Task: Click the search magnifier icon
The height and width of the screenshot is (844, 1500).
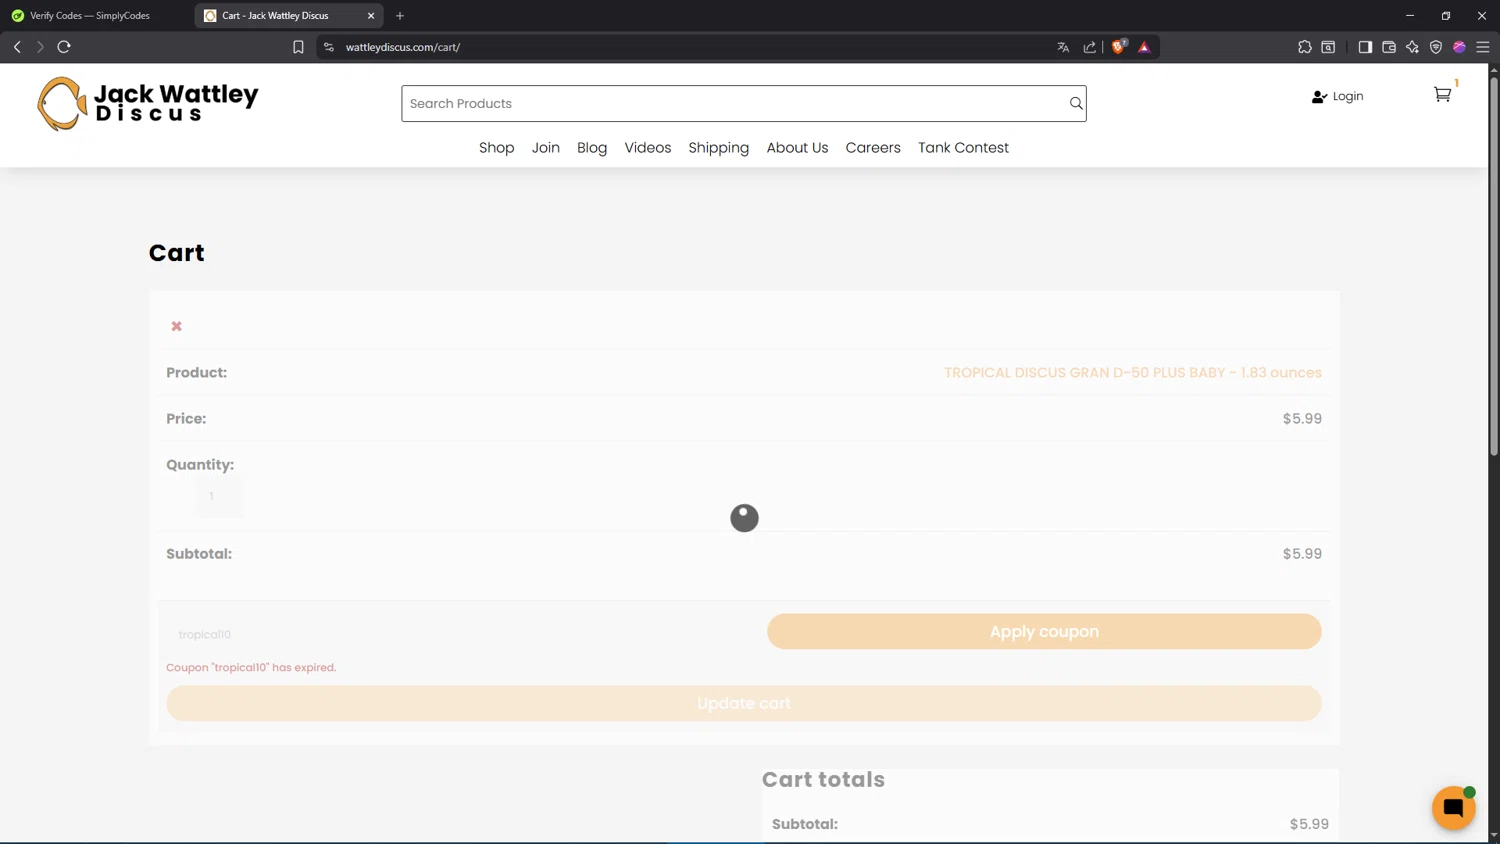Action: pyautogui.click(x=1076, y=103)
